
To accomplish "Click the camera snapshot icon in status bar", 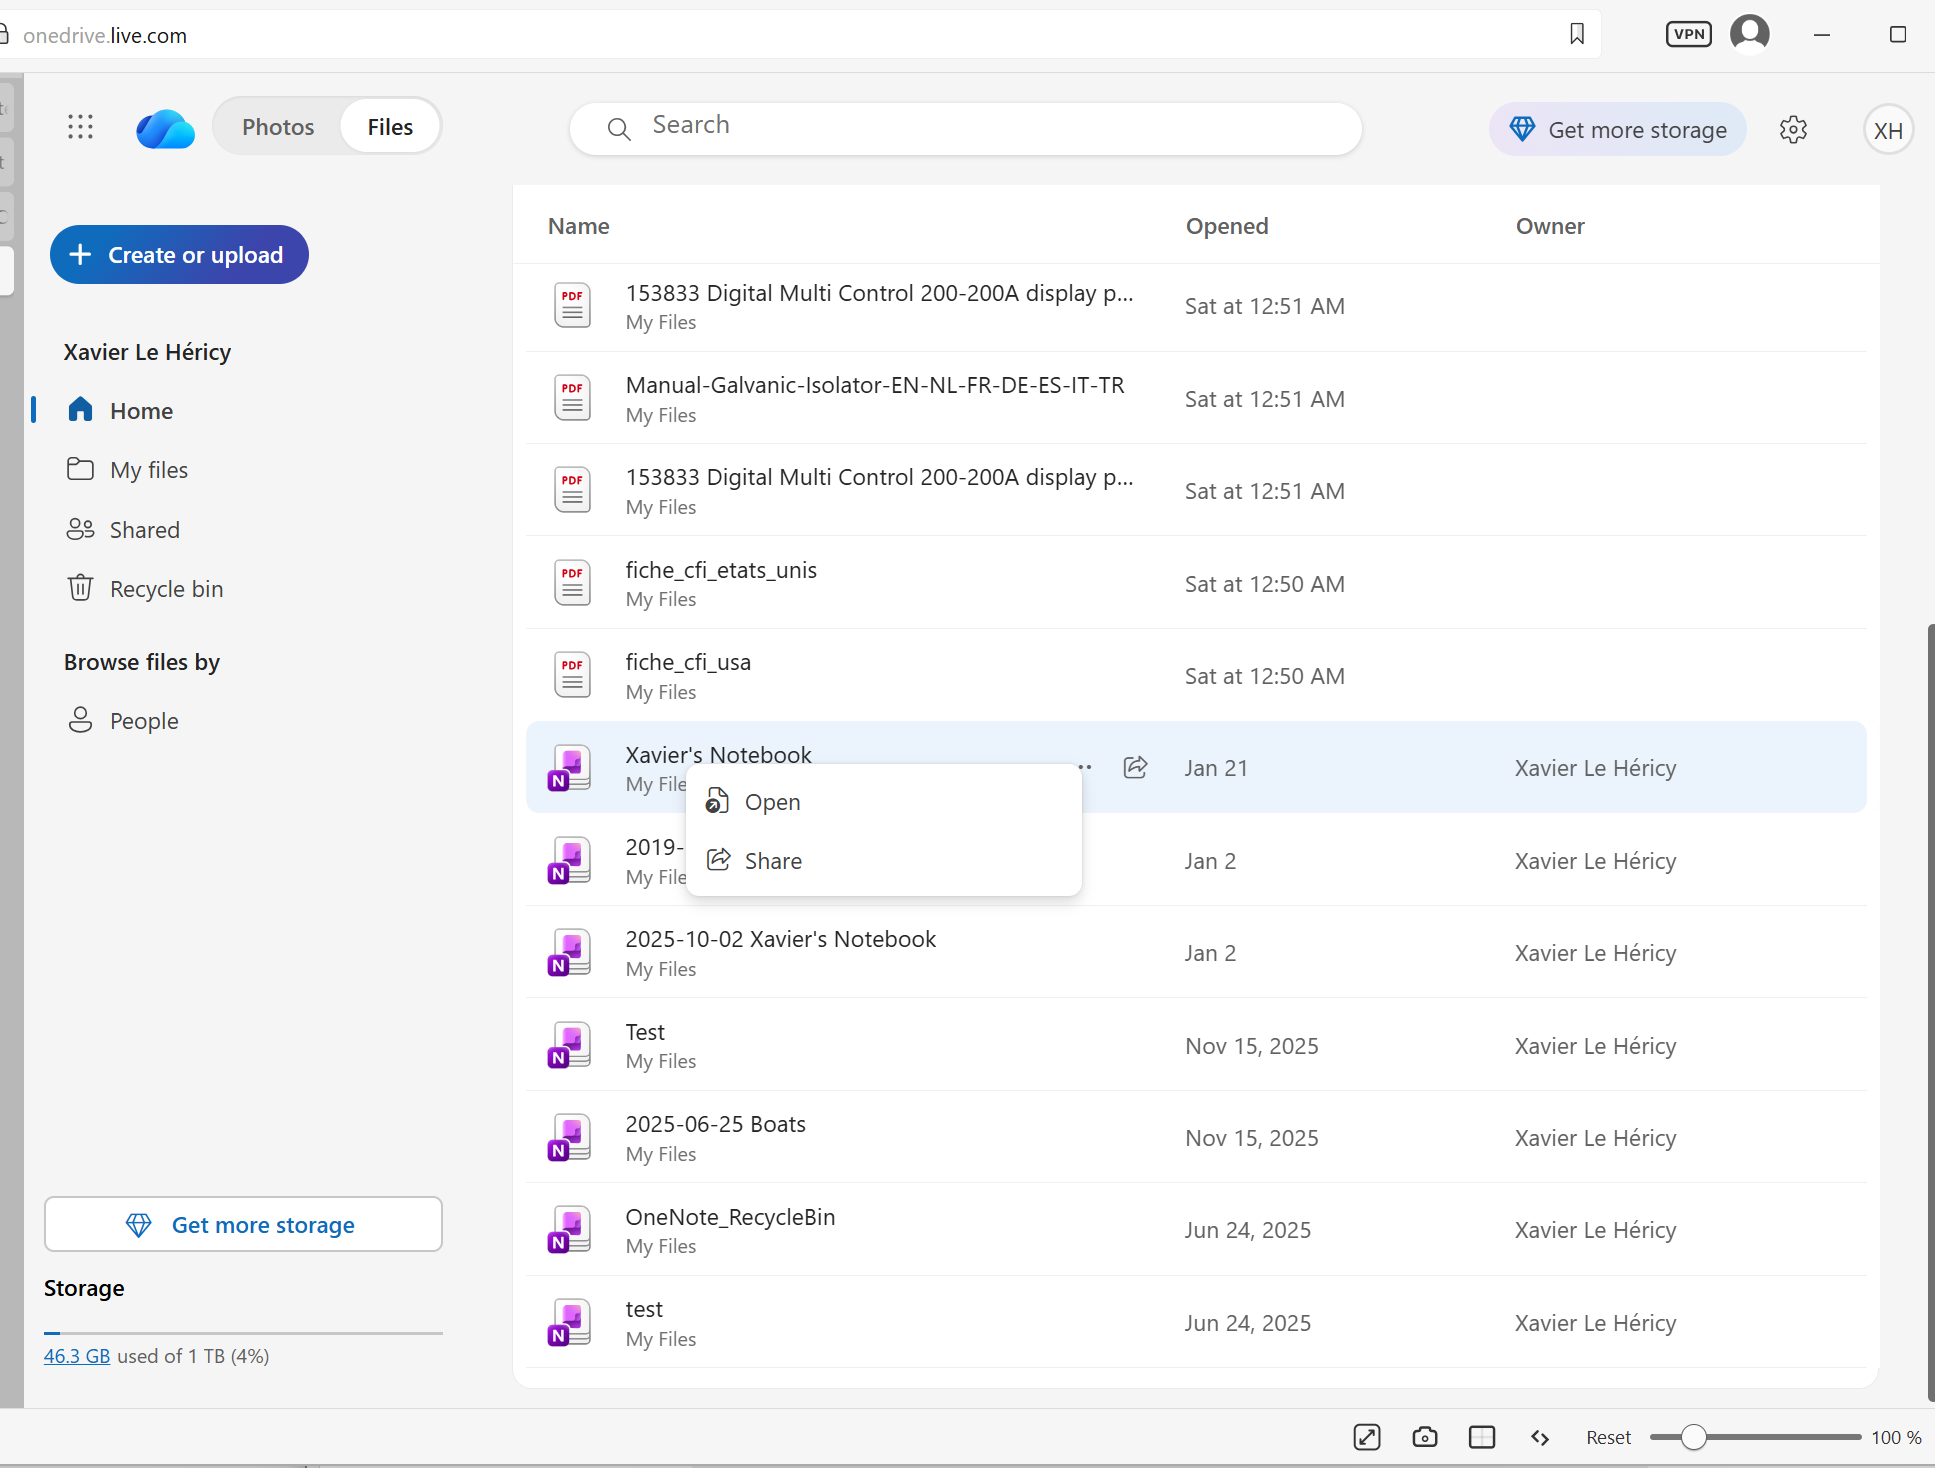I will click(1424, 1437).
